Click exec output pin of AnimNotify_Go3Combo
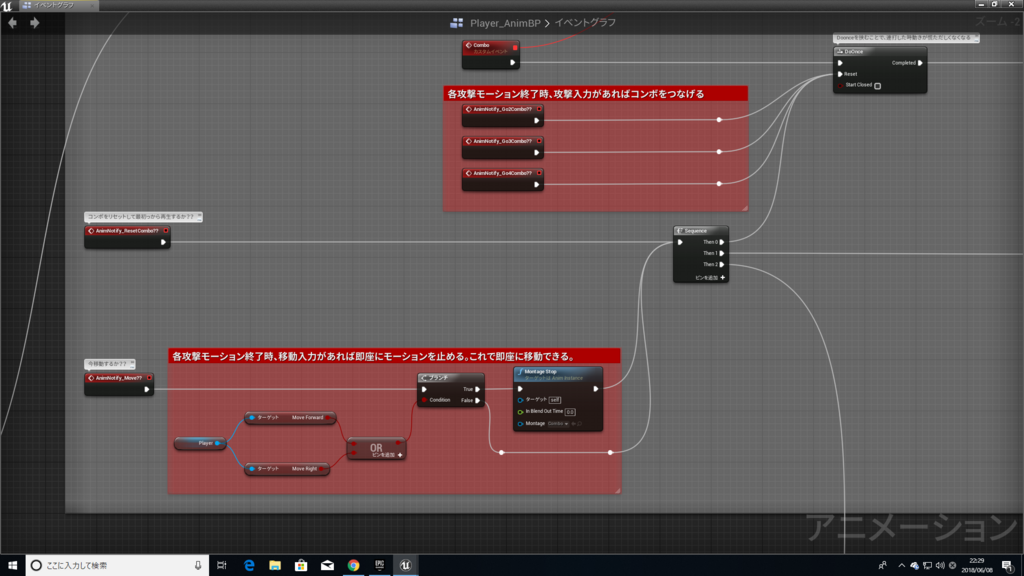 (x=536, y=152)
